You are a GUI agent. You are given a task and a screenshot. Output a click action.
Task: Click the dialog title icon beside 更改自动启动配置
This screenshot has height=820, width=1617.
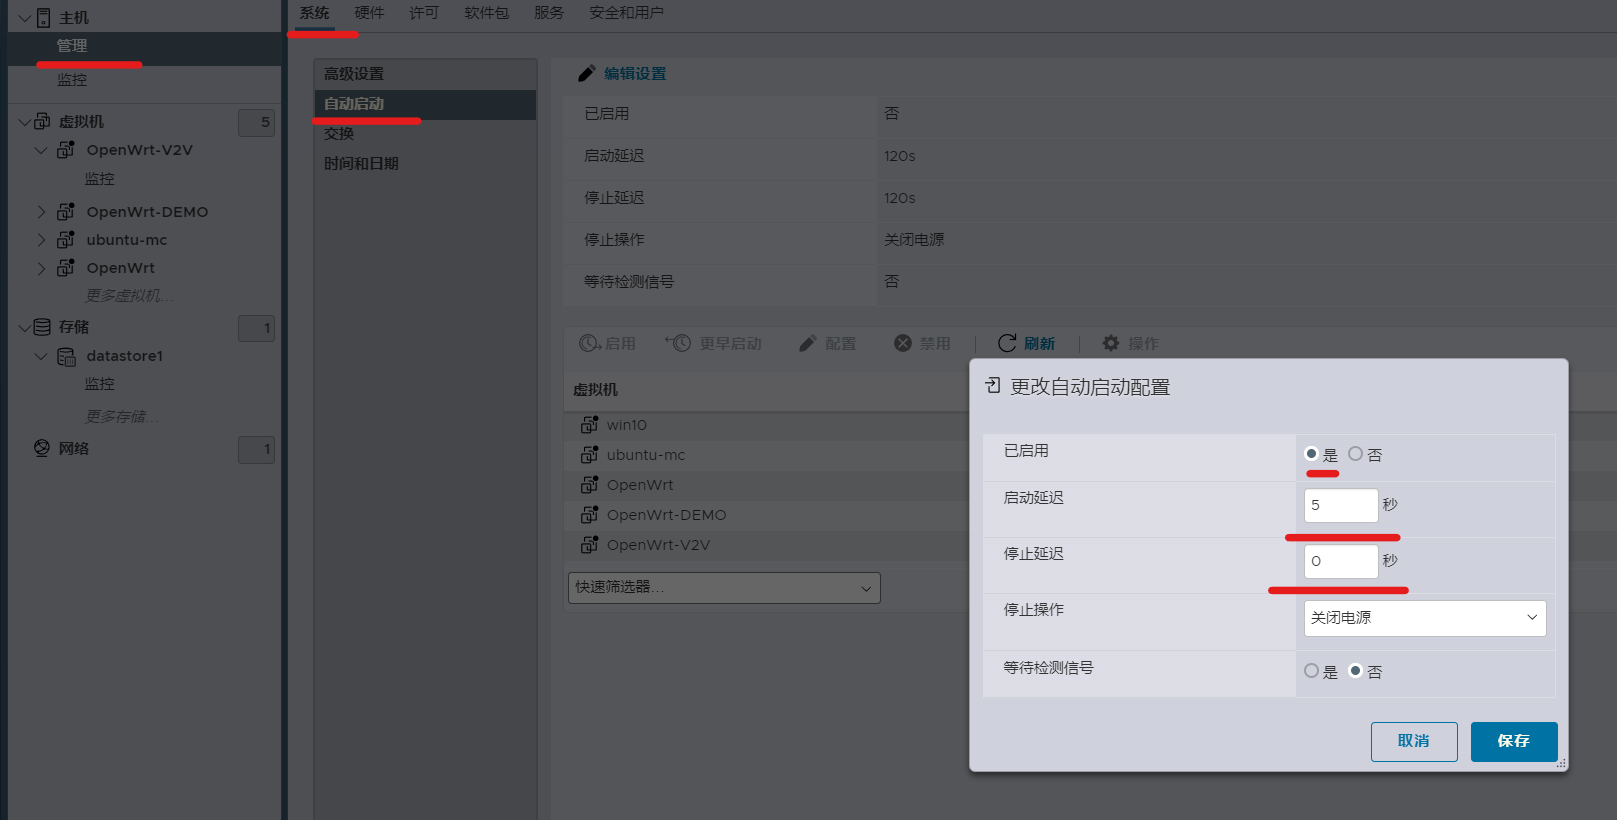coord(993,386)
